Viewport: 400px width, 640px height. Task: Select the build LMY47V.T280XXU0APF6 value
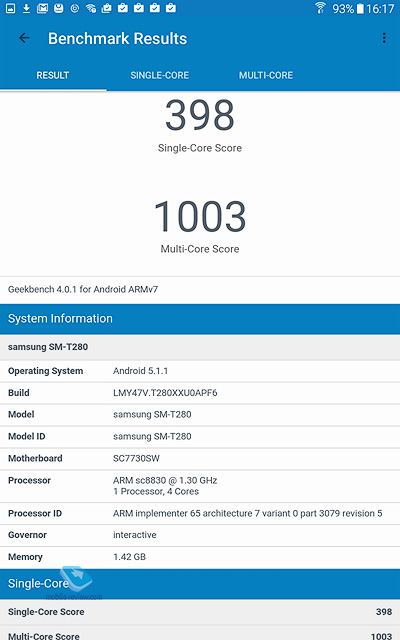[165, 393]
